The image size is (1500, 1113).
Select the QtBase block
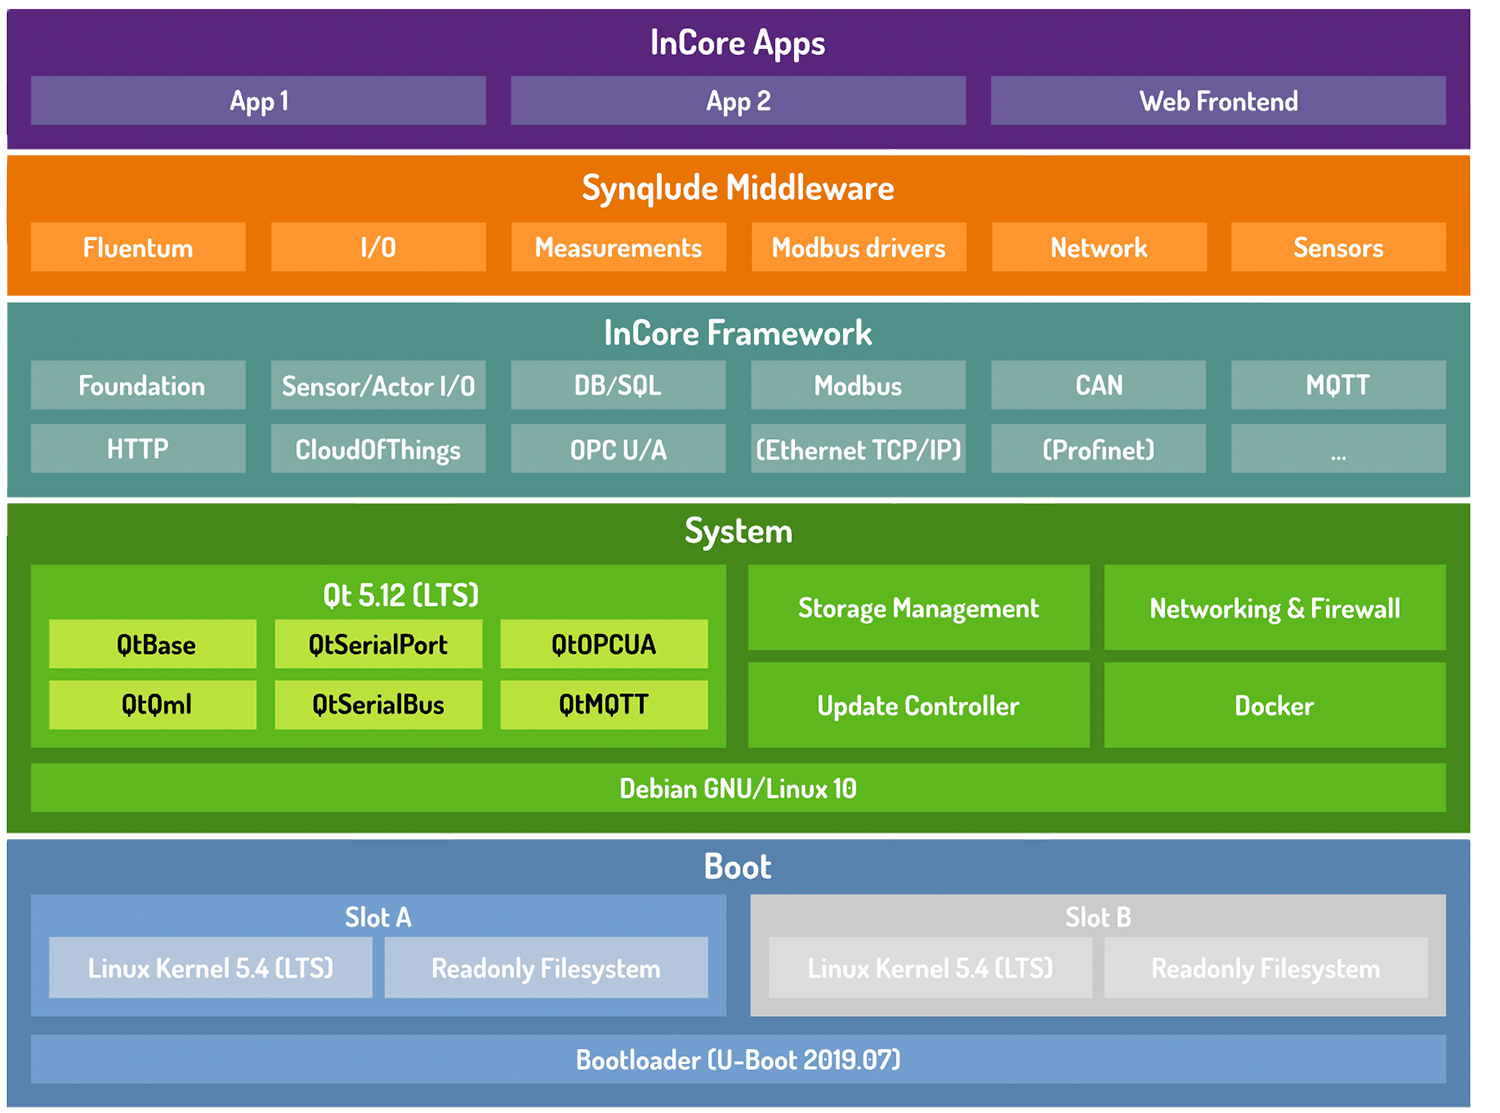click(x=153, y=644)
